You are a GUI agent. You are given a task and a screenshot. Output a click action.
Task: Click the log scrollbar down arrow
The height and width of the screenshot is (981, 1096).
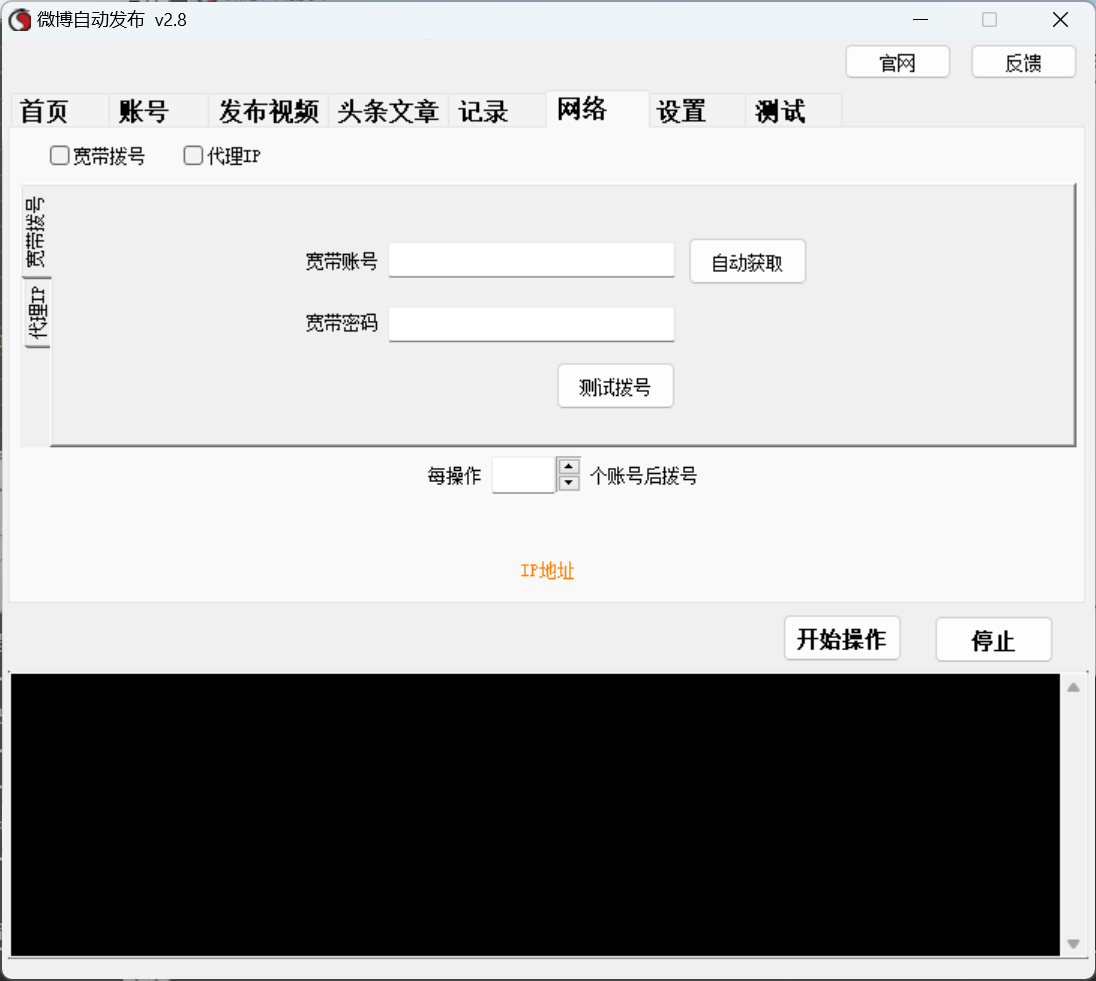(1074, 944)
